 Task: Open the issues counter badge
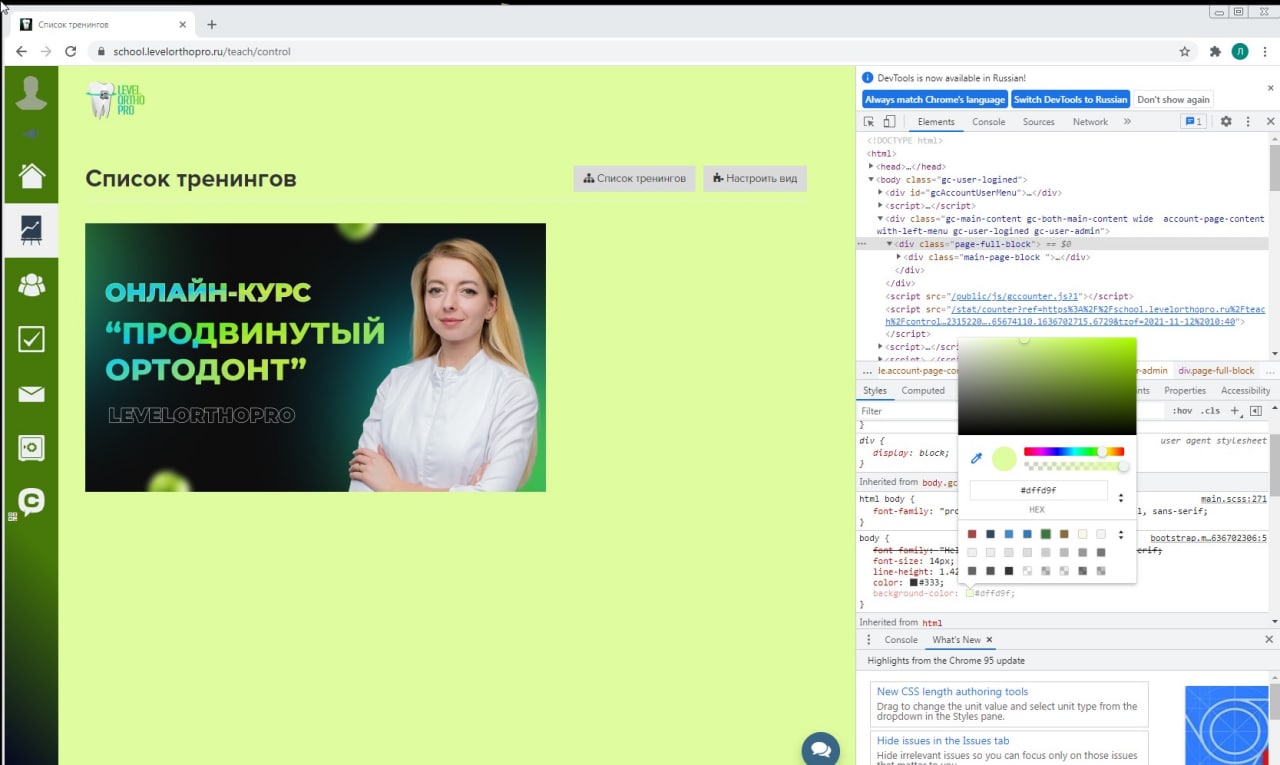click(x=1193, y=121)
